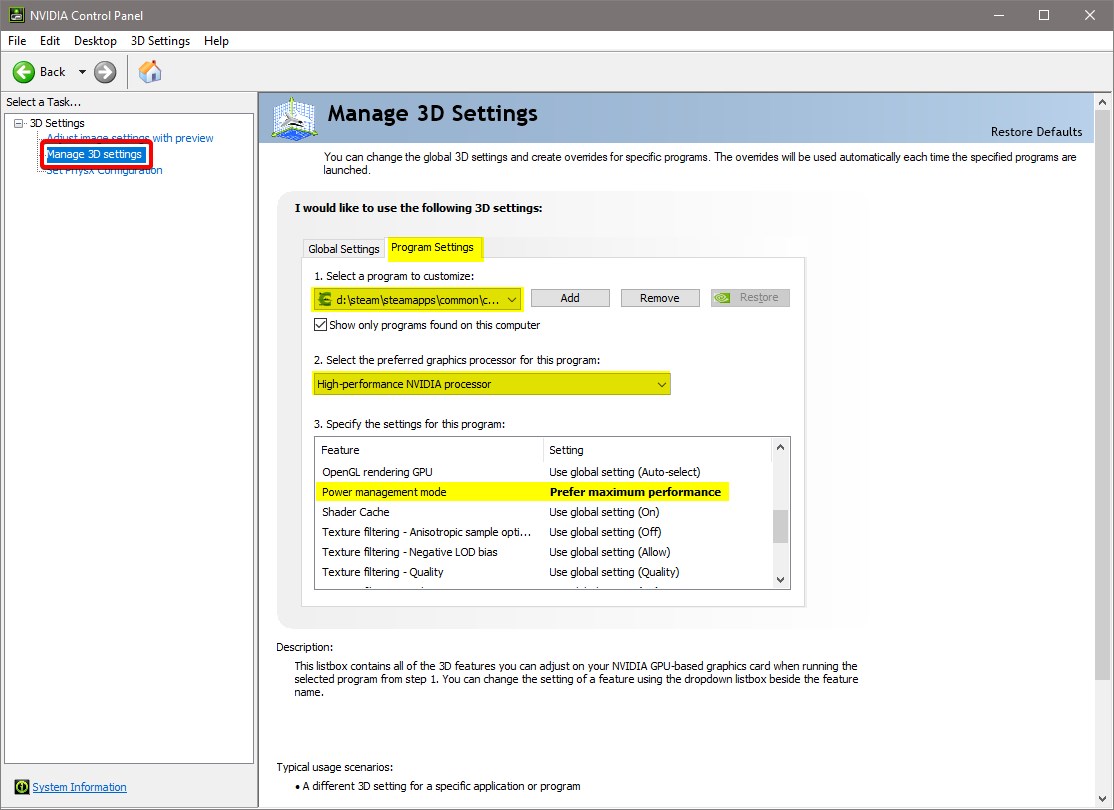Click the NVIDIA Control Panel title bar icon
Screen dimensions: 1114x810
pyautogui.click(x=16, y=15)
